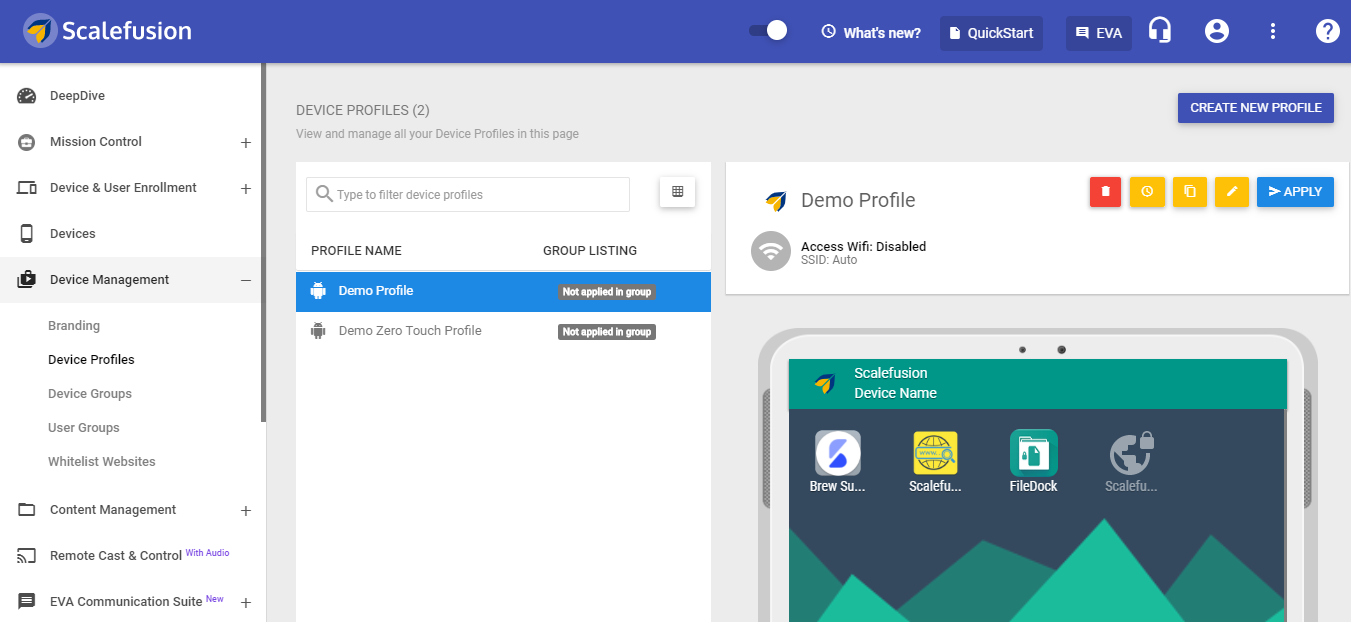Image resolution: width=1351 pixels, height=622 pixels.
Task: Edit Demo Profile with the pencil icon
Action: (x=1231, y=192)
